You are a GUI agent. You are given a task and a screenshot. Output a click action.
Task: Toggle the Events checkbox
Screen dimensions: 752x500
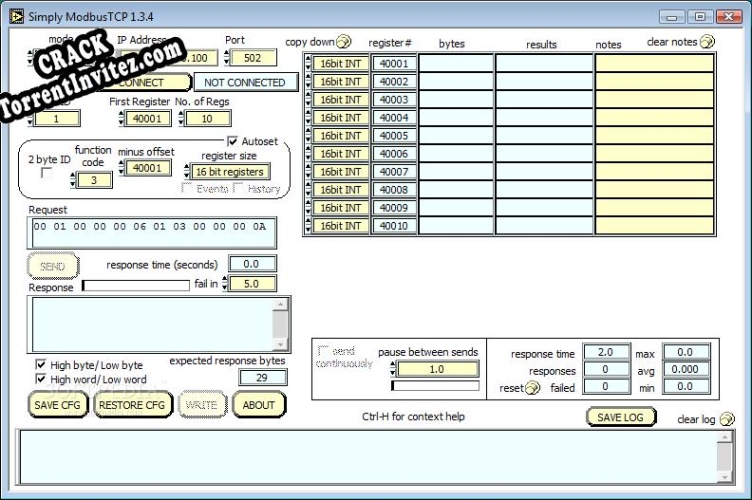pos(187,188)
